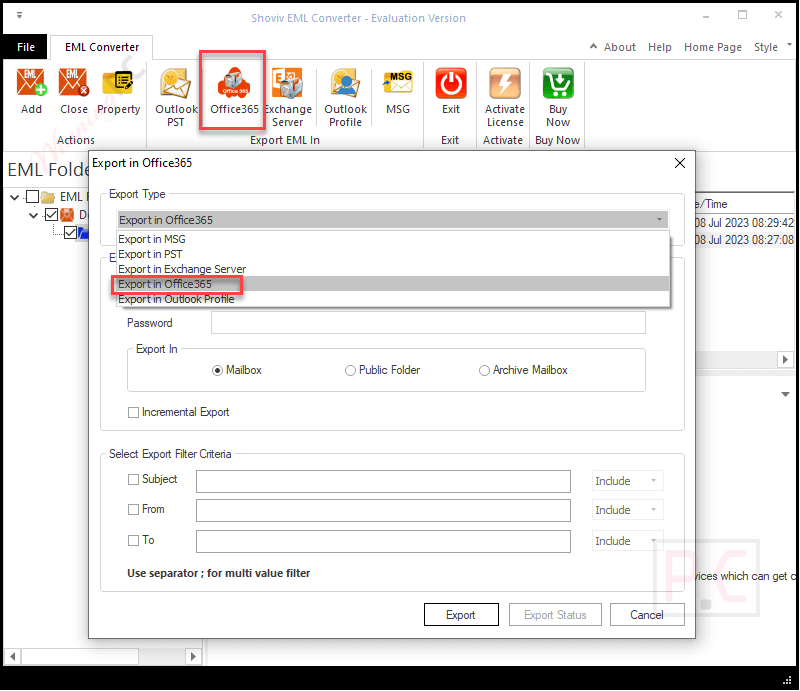Click into the From filter field
800x691 pixels.
click(x=383, y=510)
